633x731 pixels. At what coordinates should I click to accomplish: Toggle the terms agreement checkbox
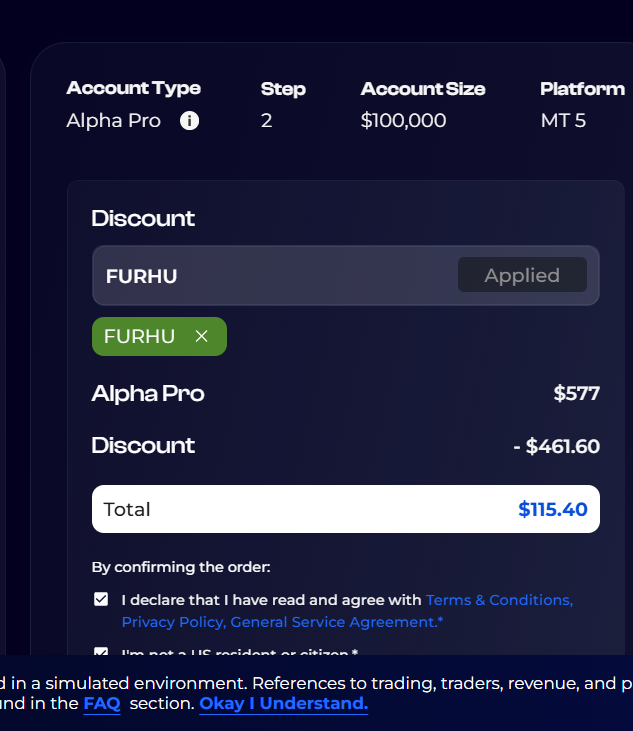101,600
